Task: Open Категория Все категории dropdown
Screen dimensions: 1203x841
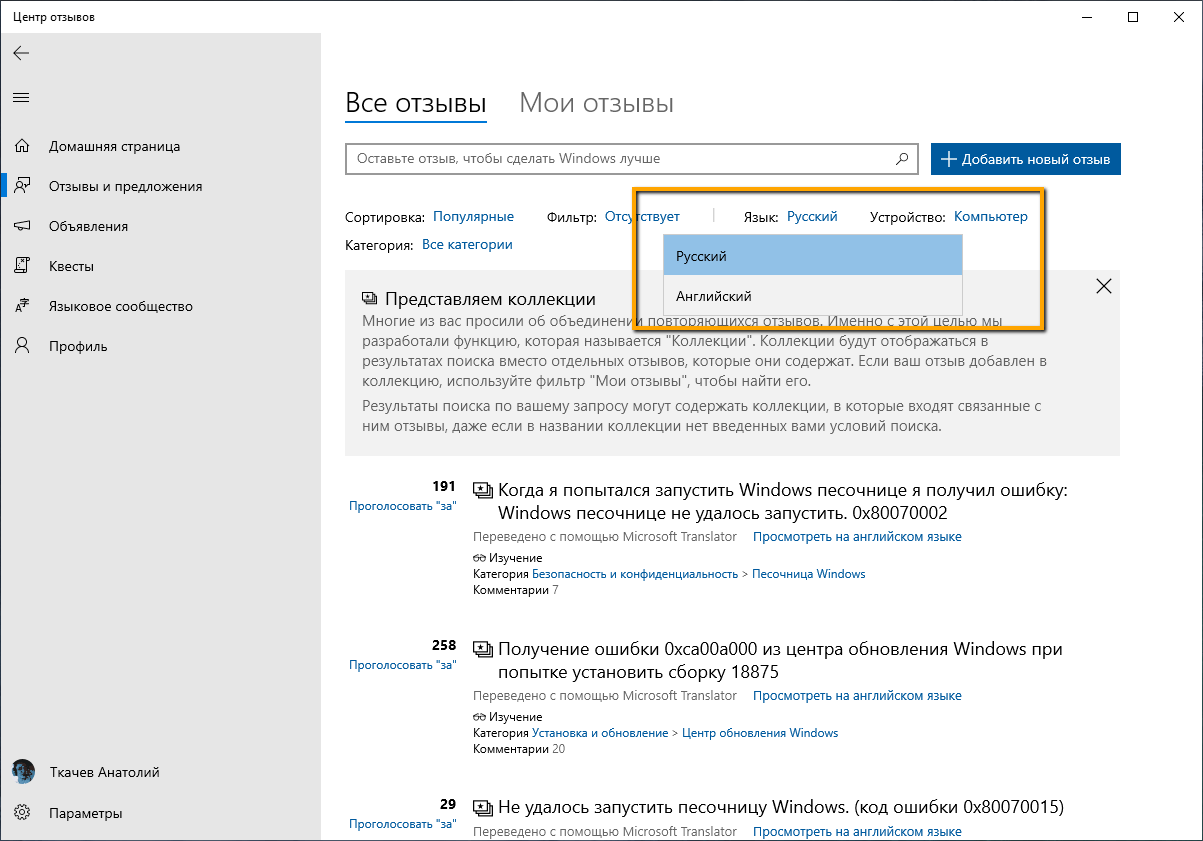Action: pos(467,244)
